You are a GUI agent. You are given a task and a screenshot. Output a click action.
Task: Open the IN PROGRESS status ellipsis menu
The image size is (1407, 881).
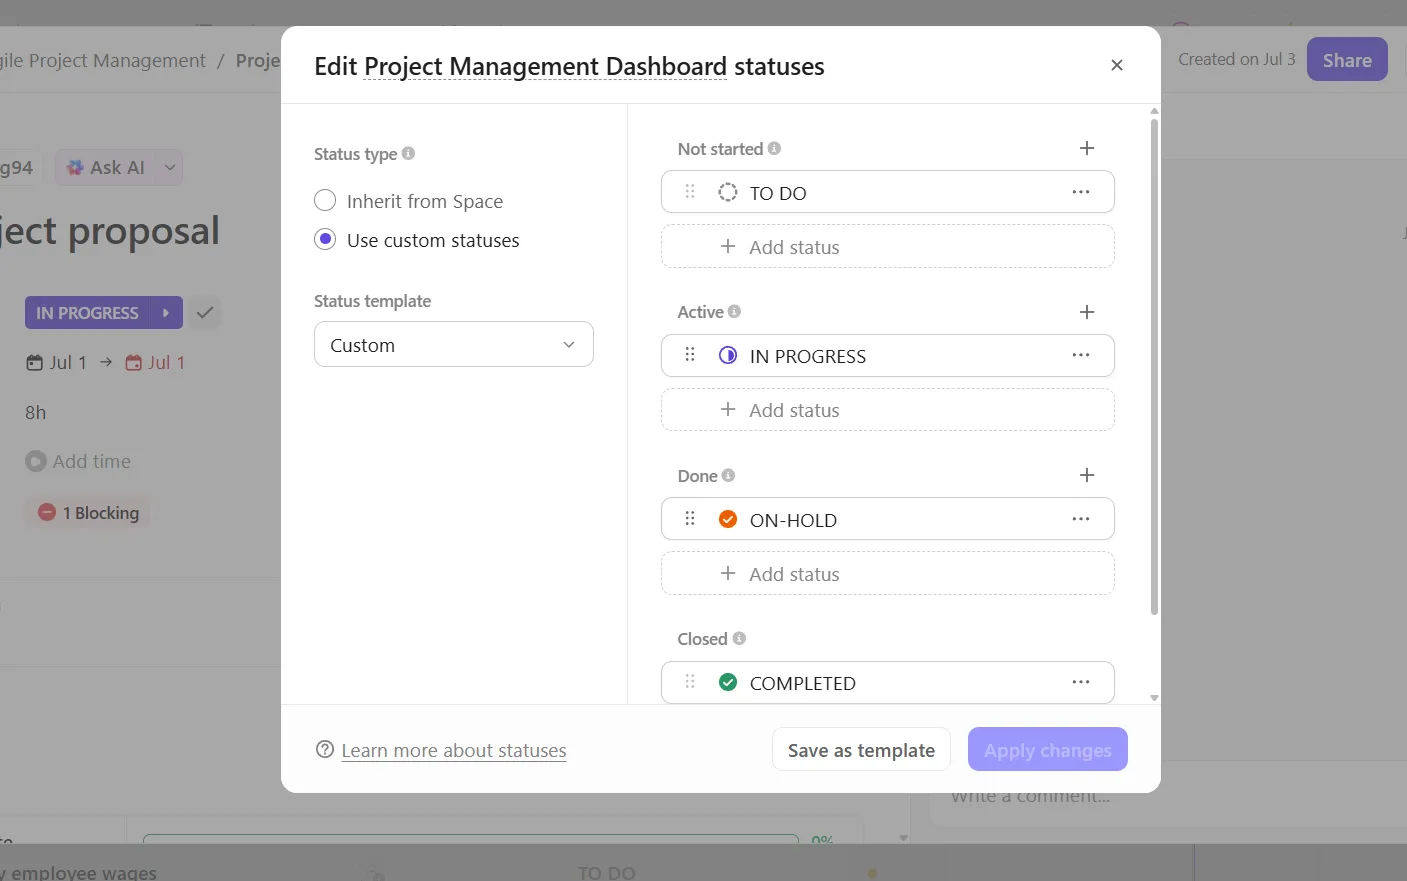(x=1081, y=355)
